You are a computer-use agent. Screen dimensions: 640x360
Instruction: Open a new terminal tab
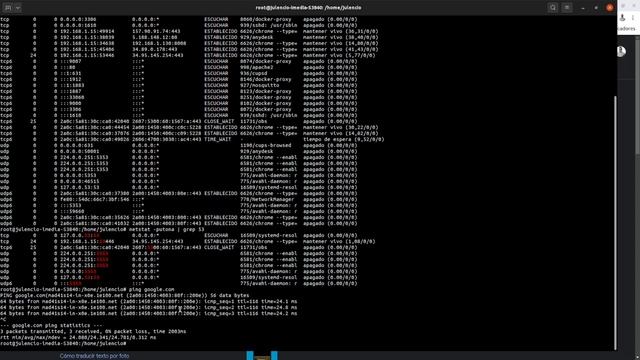[x=8, y=7]
